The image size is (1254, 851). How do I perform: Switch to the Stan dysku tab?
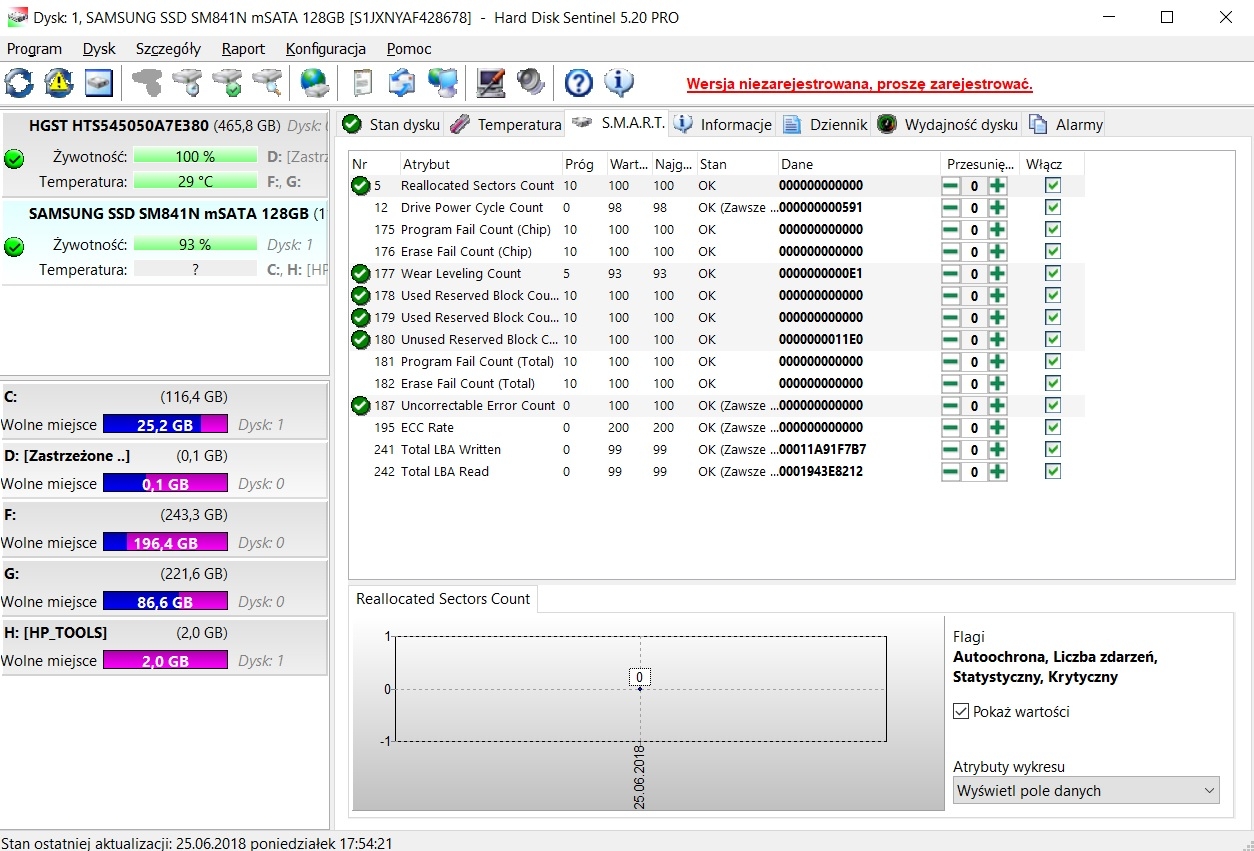(391, 124)
